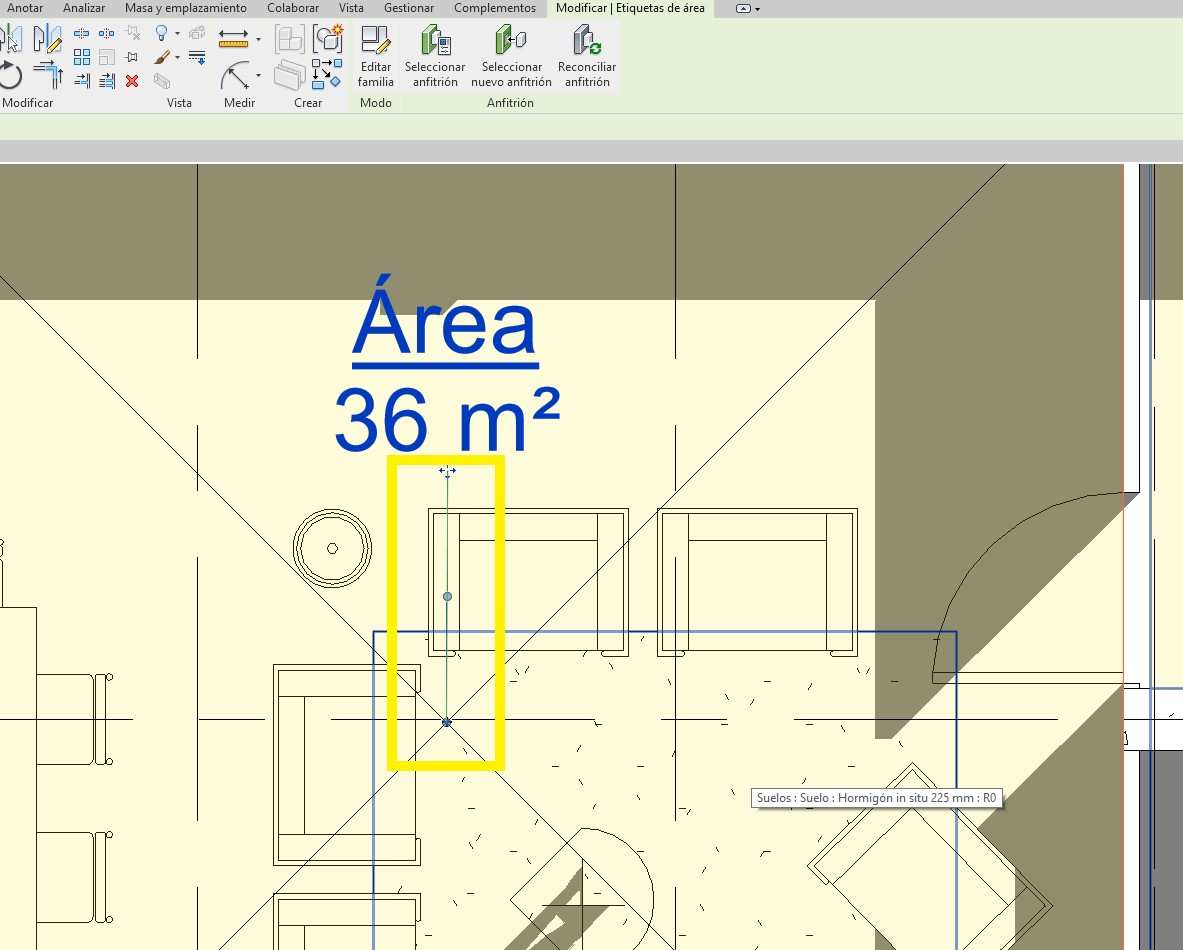
Task: Open the Medir panel title
Action: [239, 103]
